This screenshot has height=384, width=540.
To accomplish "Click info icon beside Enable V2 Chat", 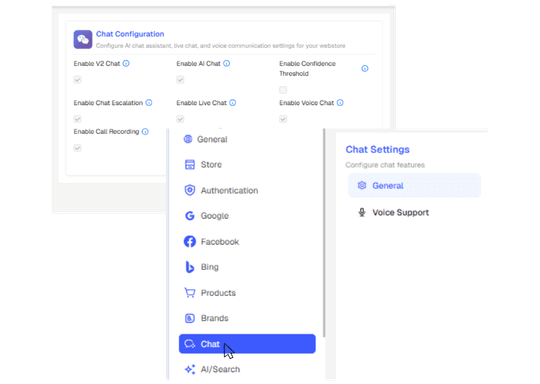I will (x=126, y=63).
